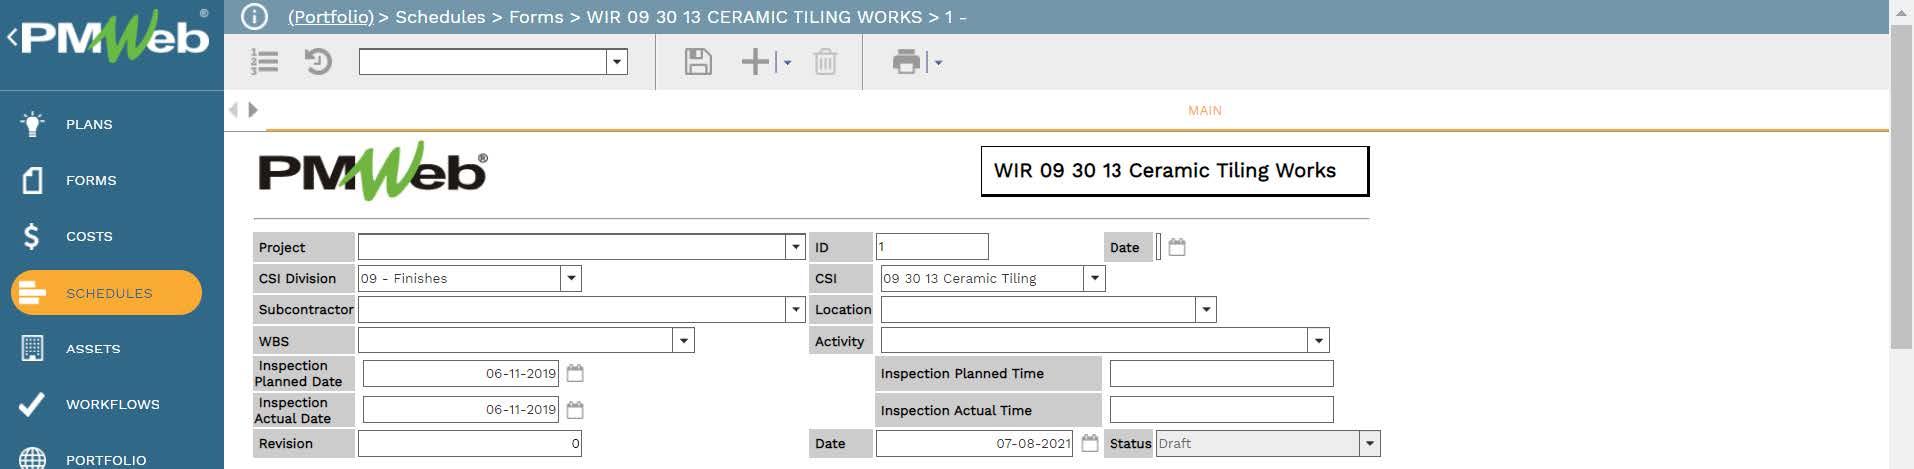Open the toolbar combo box dropdown
The image size is (1914, 469).
click(617, 62)
